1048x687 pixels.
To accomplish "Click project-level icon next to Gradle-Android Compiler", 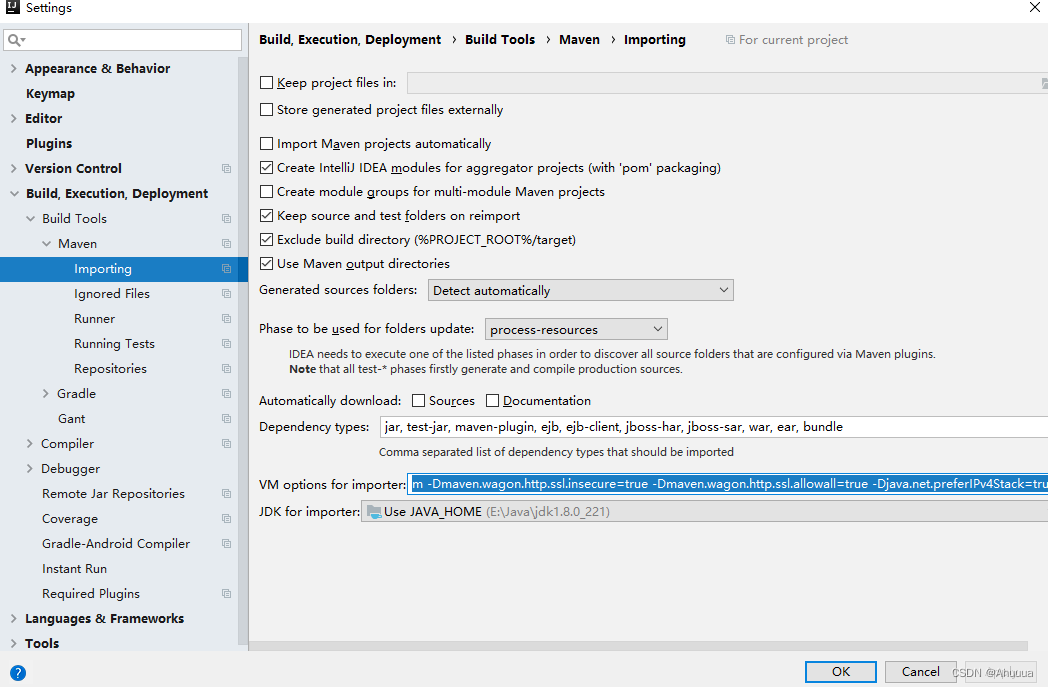I will click(x=227, y=543).
